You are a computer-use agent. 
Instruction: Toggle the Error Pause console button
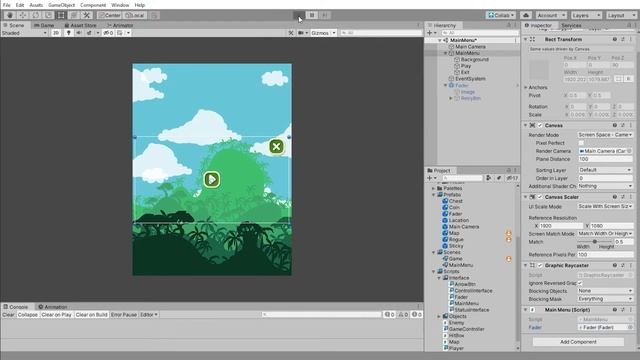[x=124, y=315]
